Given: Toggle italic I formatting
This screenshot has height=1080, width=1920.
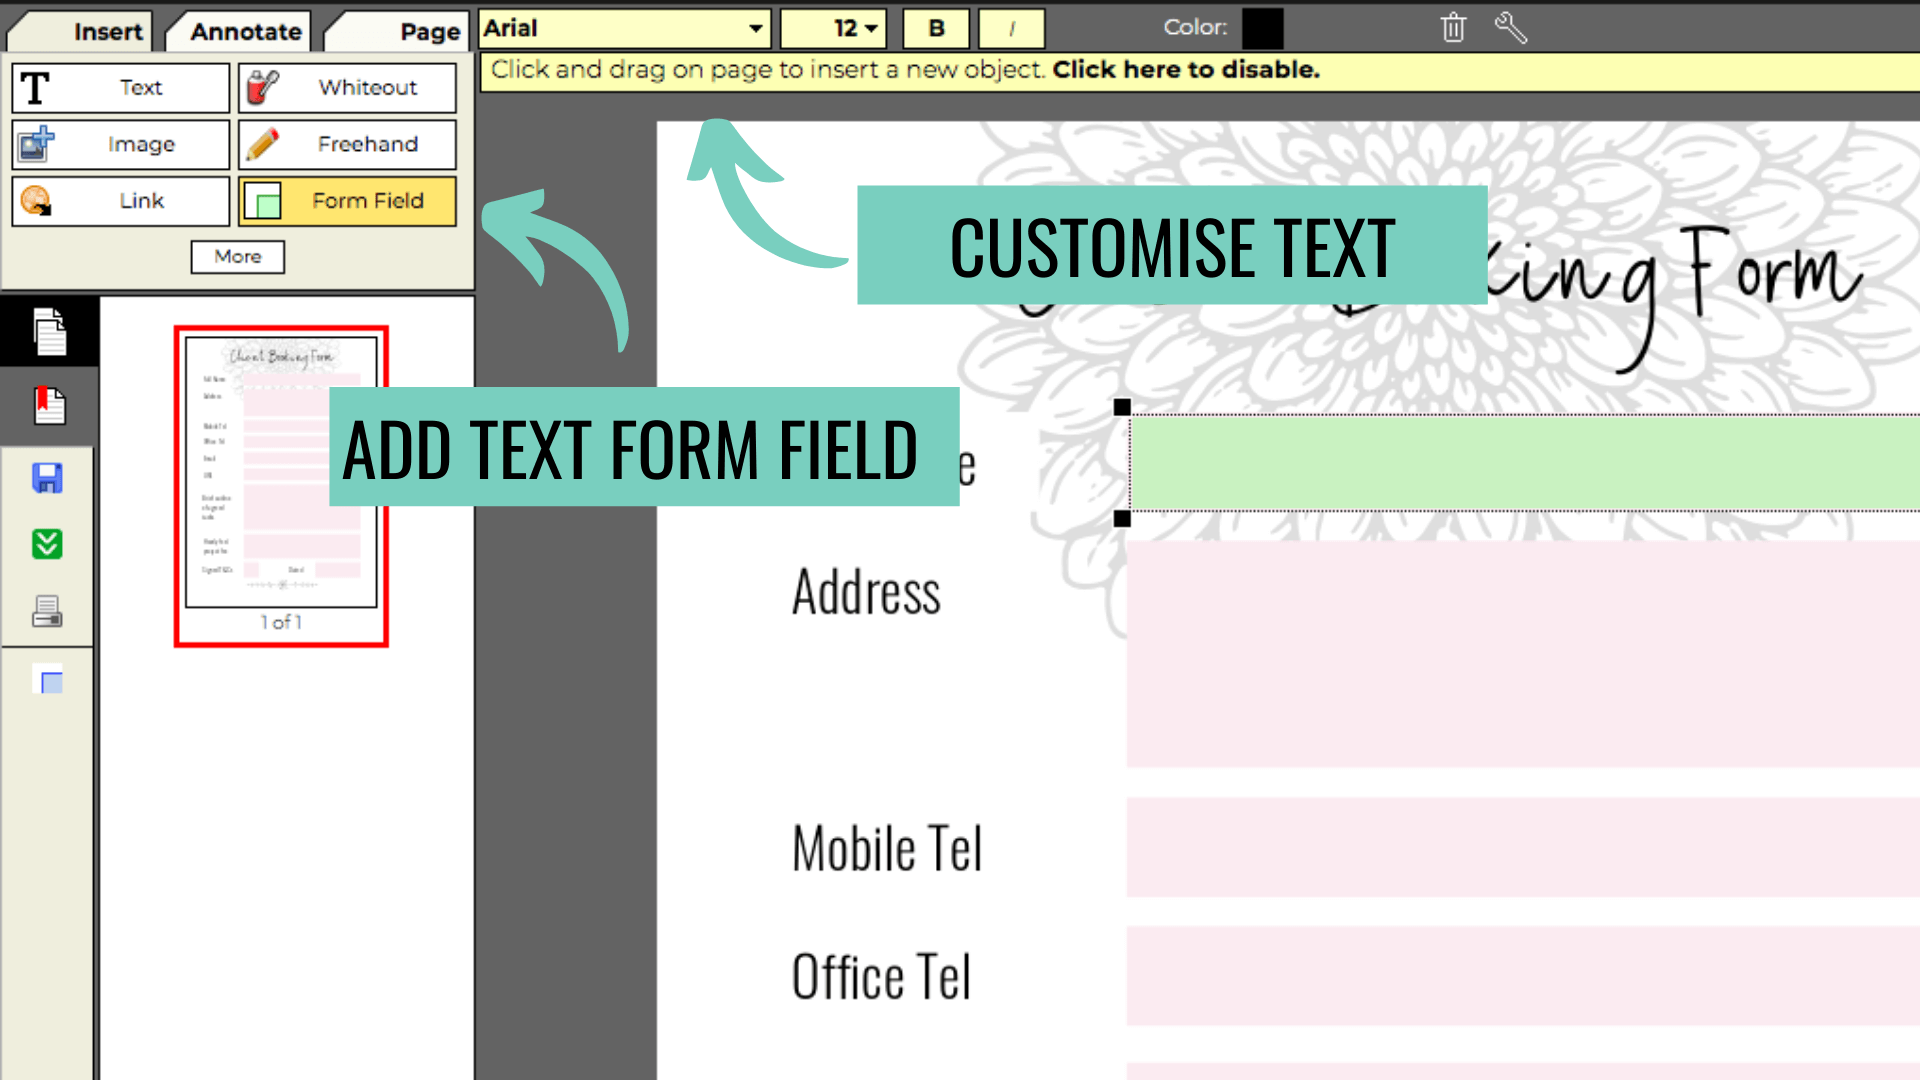Looking at the screenshot, I should point(1011,28).
